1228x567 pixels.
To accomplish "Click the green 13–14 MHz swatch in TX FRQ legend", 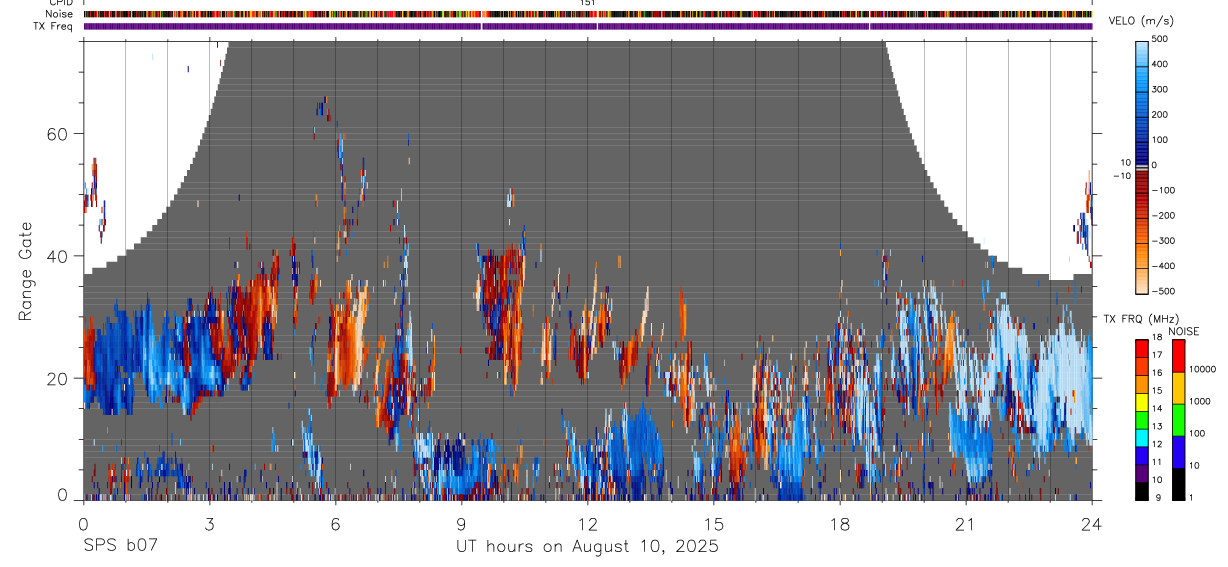I will [1143, 420].
